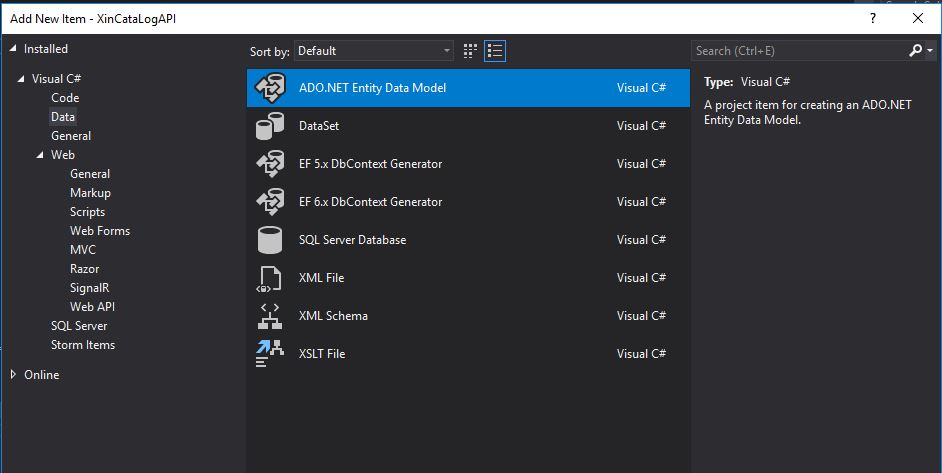Select the Scripts category
Image resolution: width=942 pixels, height=473 pixels.
(87, 212)
